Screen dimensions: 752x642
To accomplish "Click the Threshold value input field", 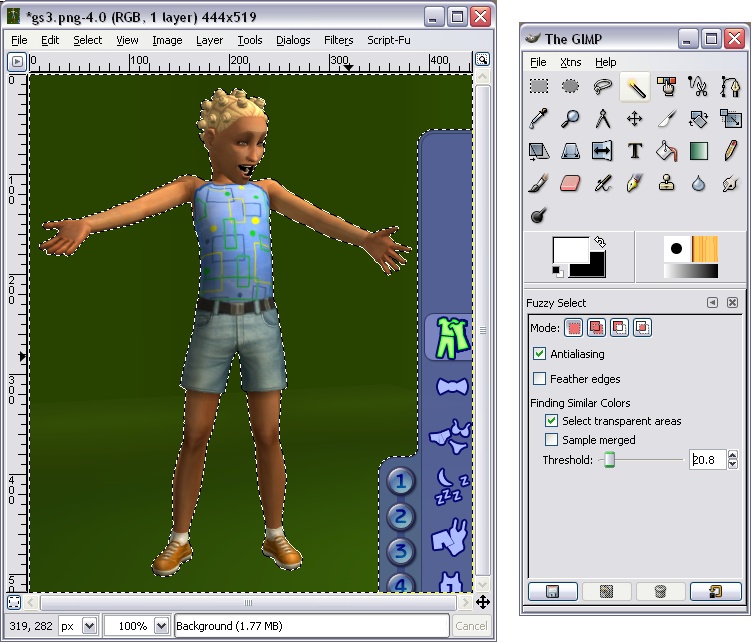I will [708, 460].
